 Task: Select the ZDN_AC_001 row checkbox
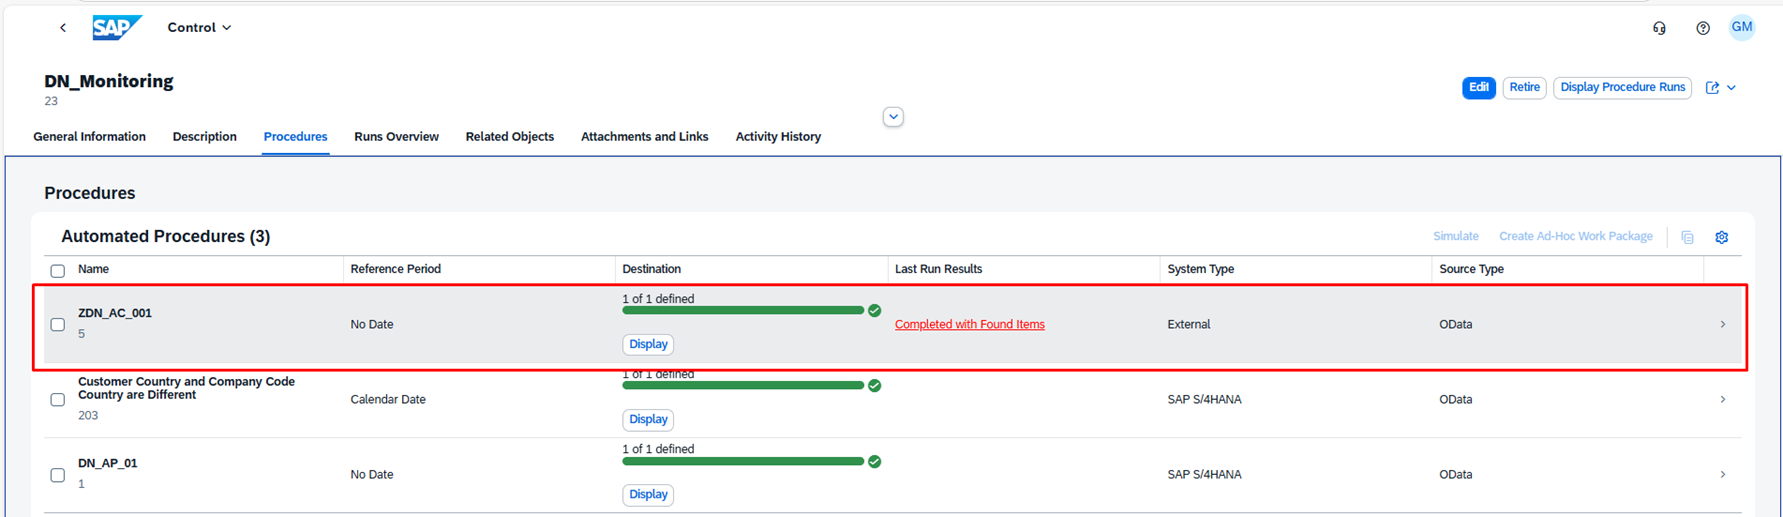[58, 325]
